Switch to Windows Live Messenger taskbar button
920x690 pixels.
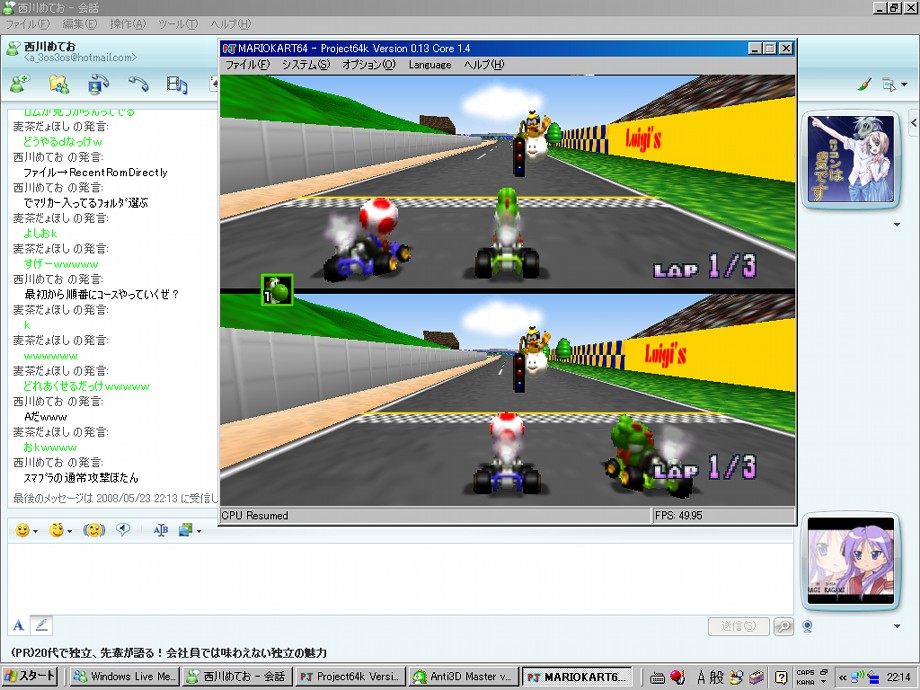click(124, 677)
